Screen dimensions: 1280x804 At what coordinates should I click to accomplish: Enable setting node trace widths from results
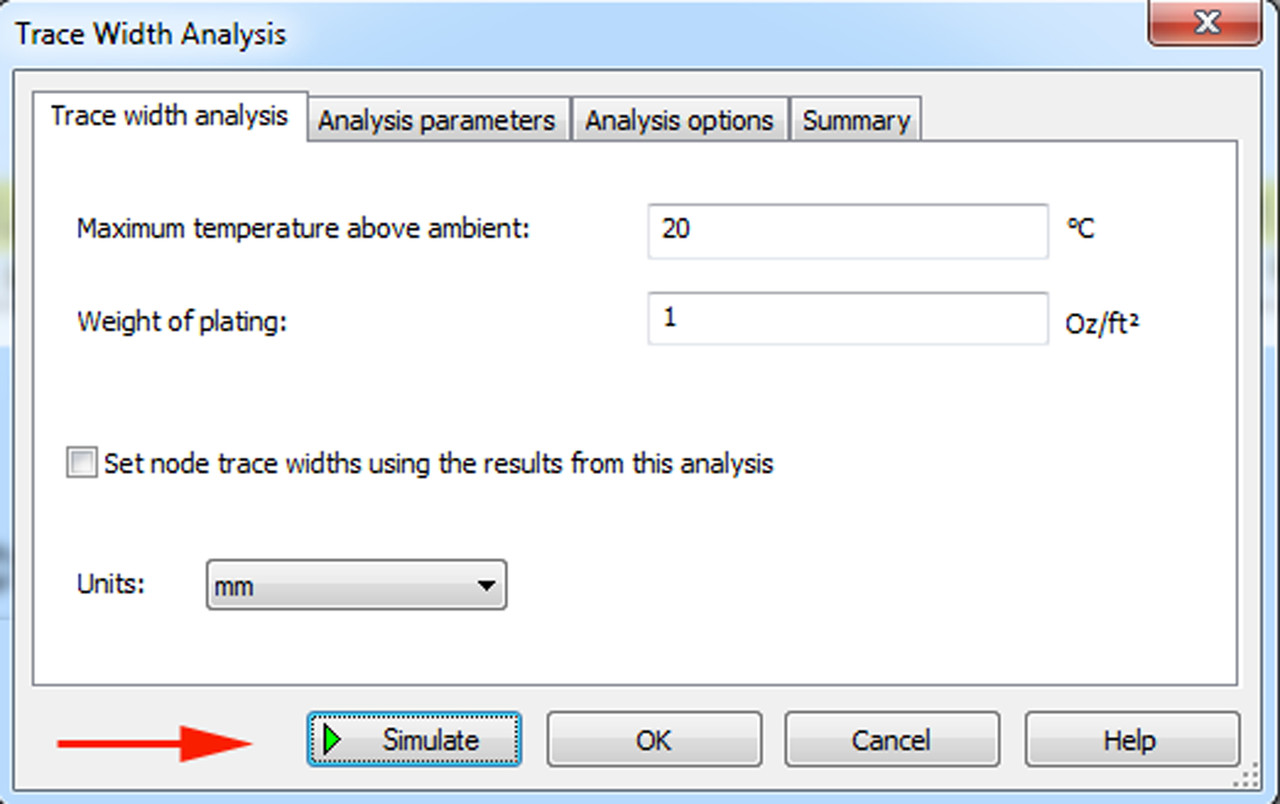click(82, 463)
